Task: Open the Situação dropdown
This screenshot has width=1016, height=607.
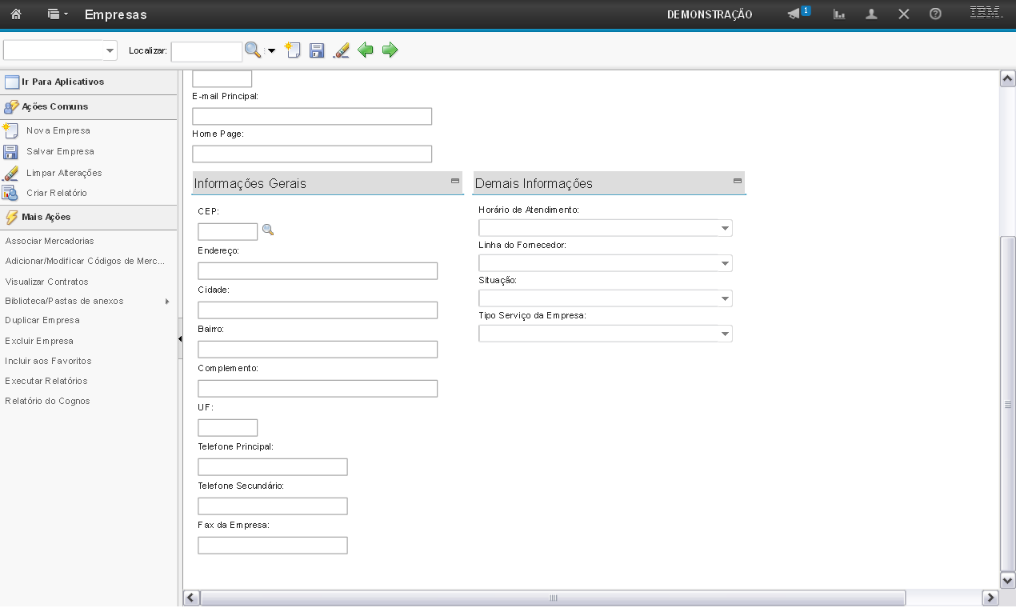Action: 726,299
